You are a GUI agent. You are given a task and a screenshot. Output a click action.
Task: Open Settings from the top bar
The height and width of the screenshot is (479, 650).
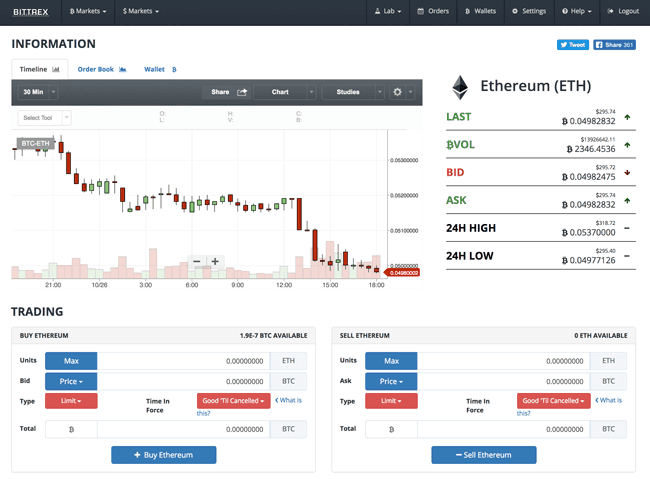pyautogui.click(x=529, y=11)
